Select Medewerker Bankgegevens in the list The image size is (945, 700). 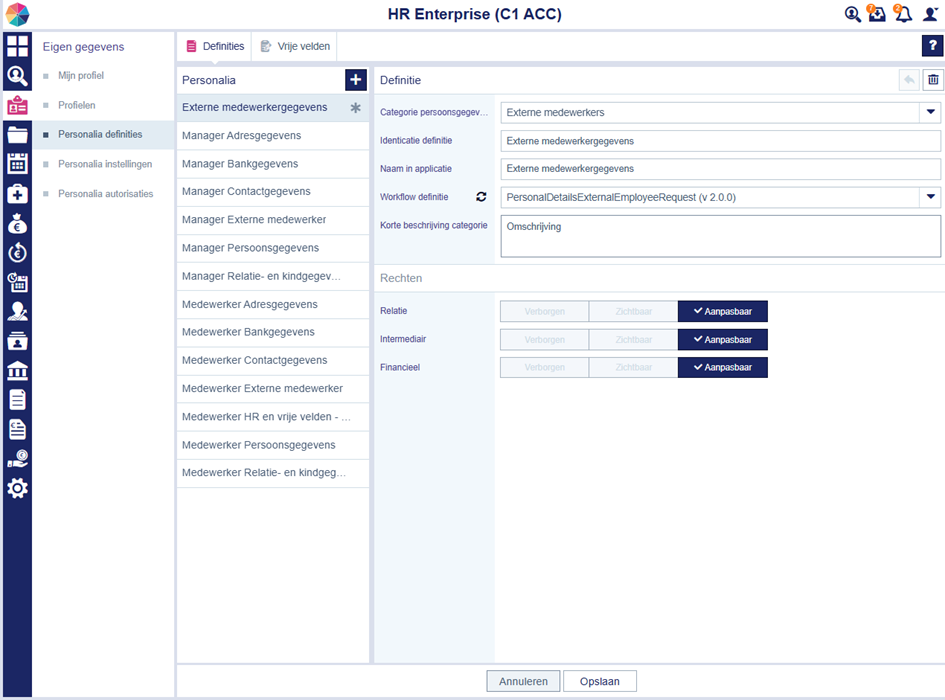pyautogui.click(x=272, y=332)
